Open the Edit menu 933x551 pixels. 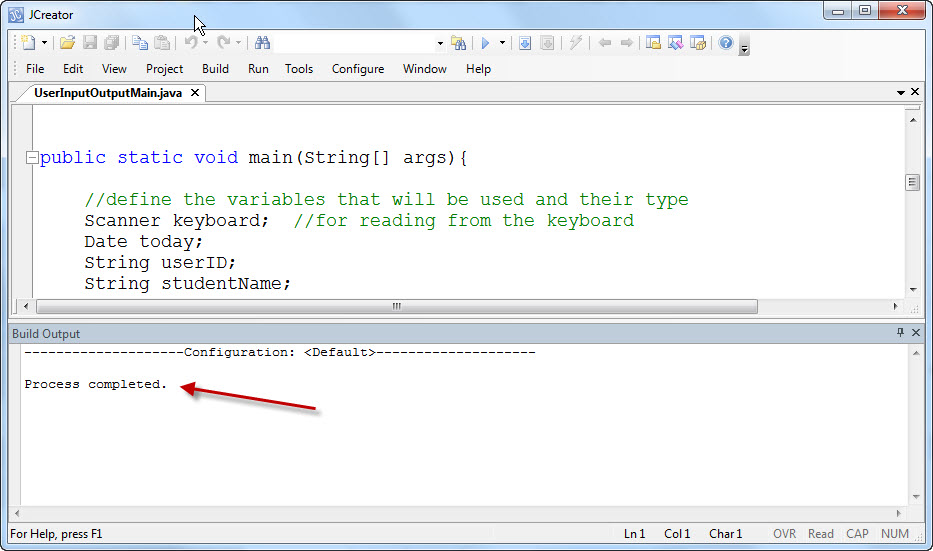pyautogui.click(x=73, y=69)
